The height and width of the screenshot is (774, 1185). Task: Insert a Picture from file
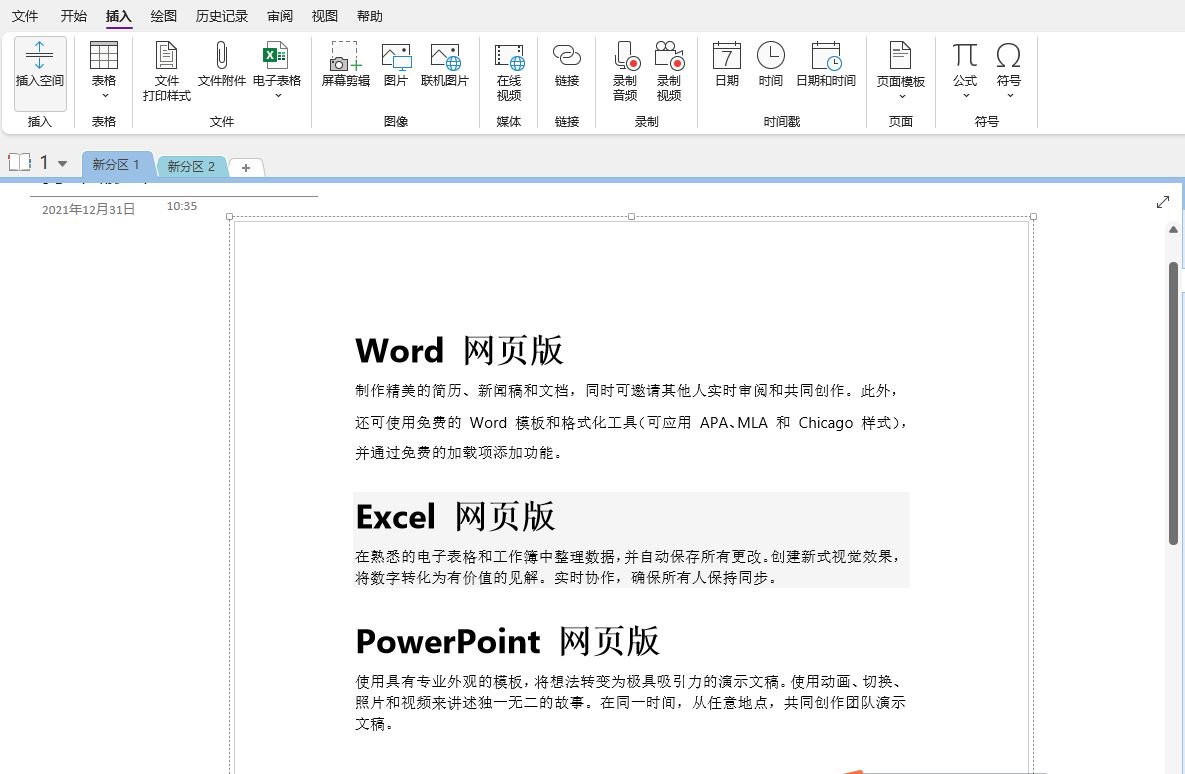396,65
